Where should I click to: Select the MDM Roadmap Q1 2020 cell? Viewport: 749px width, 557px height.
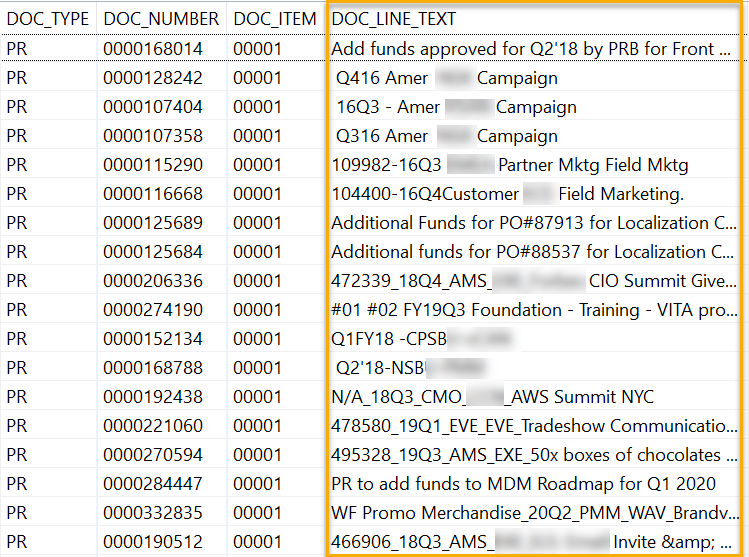click(x=523, y=484)
